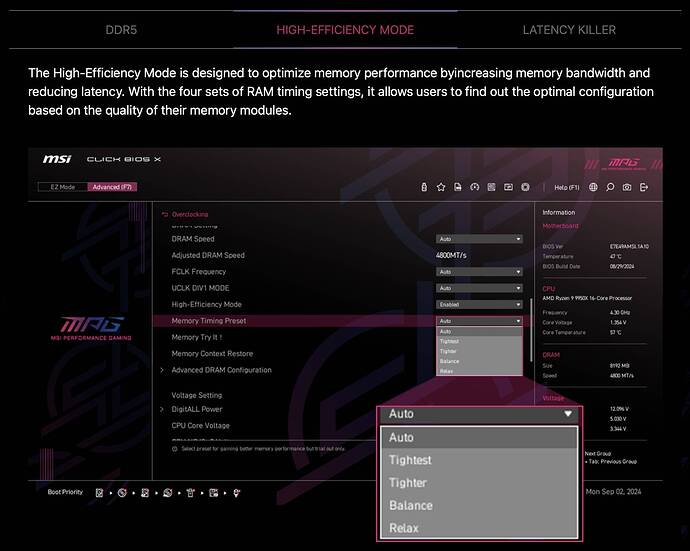Open the speedometer gauge icon in BIOS toolbar
The height and width of the screenshot is (551, 690).
tap(474, 187)
